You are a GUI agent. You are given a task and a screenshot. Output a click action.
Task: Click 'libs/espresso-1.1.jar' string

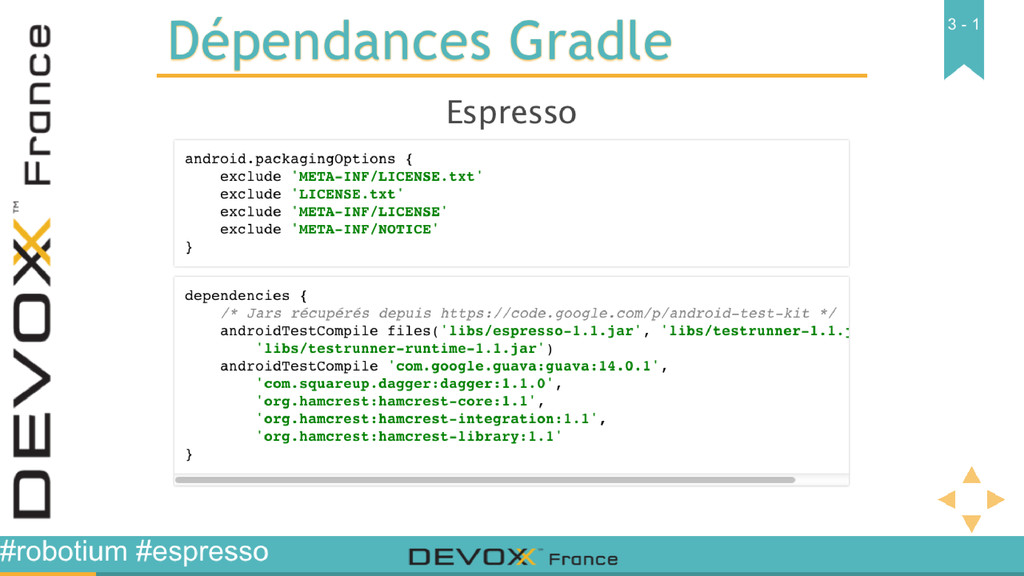coord(541,330)
